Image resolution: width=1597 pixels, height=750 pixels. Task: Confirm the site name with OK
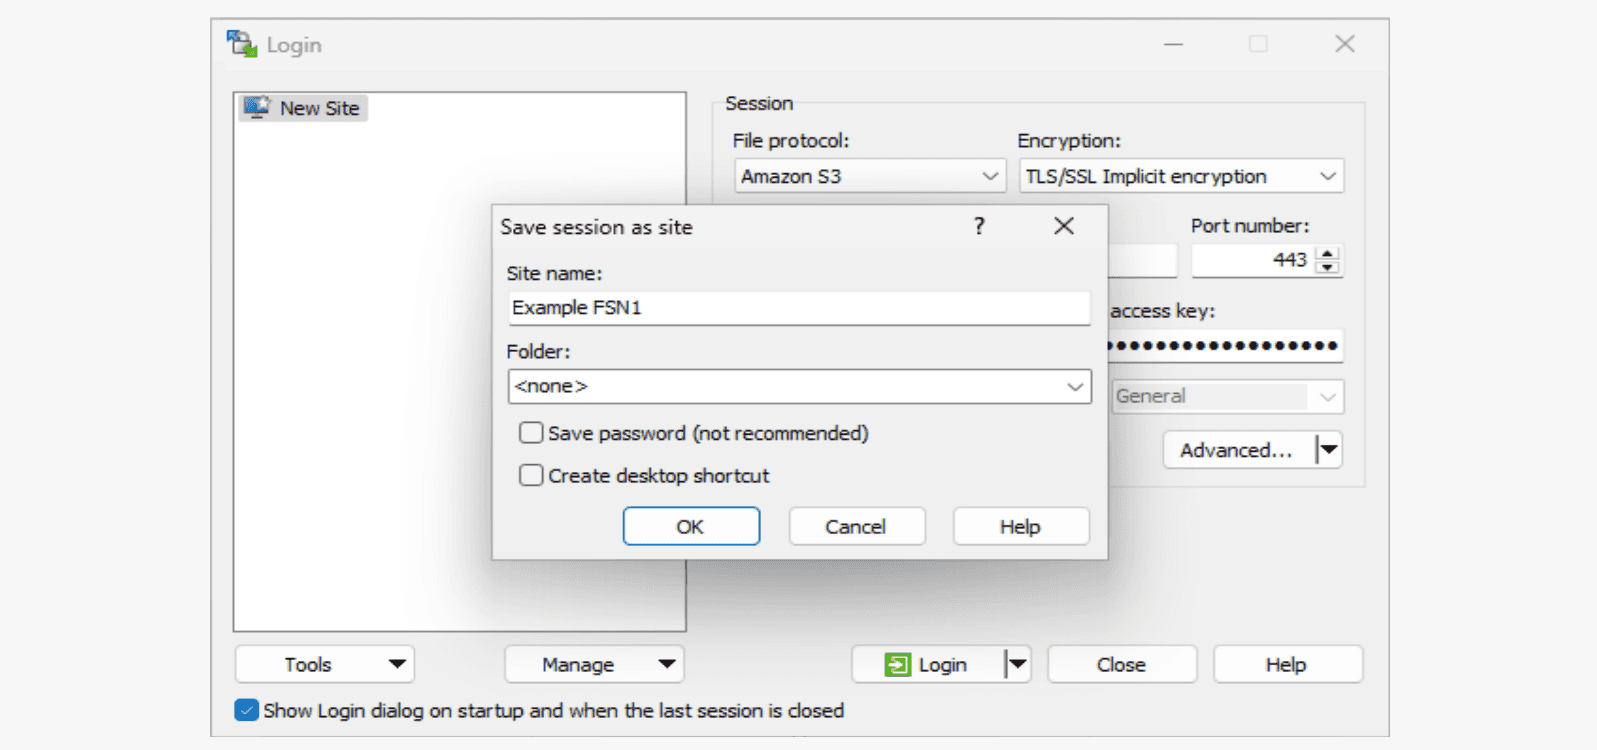(x=691, y=526)
